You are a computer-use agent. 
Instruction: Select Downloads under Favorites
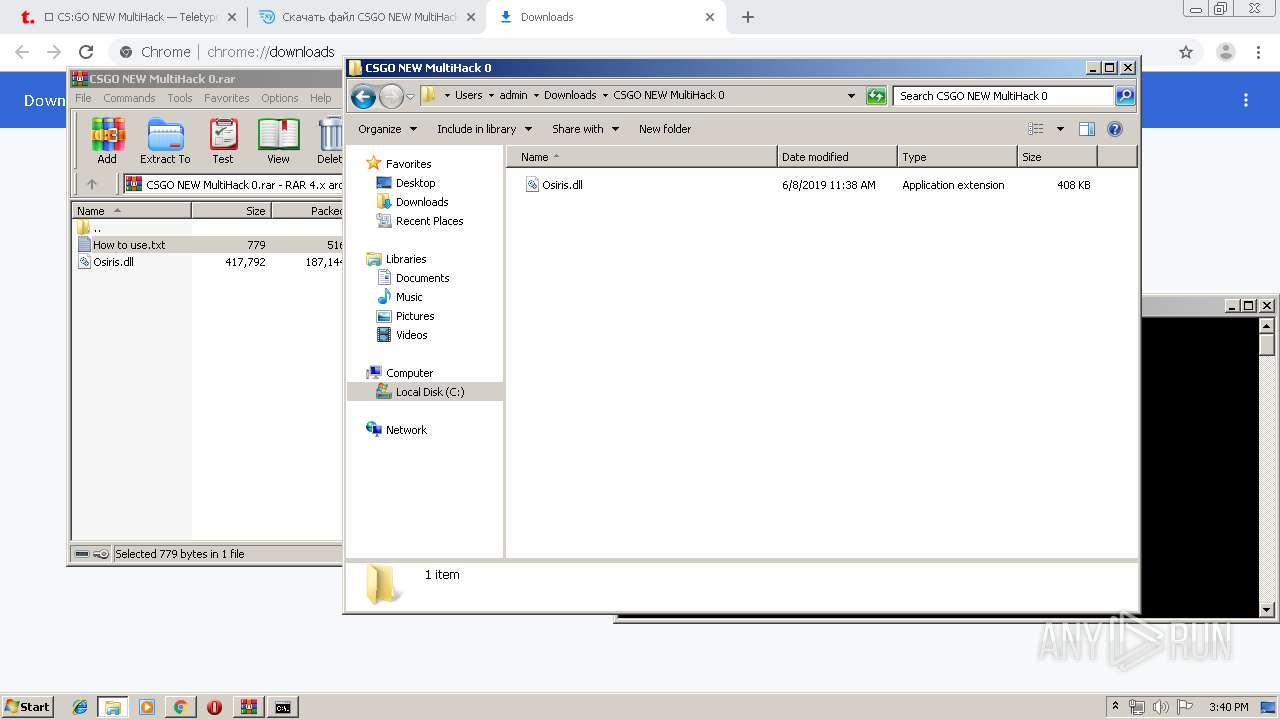[x=422, y=202]
